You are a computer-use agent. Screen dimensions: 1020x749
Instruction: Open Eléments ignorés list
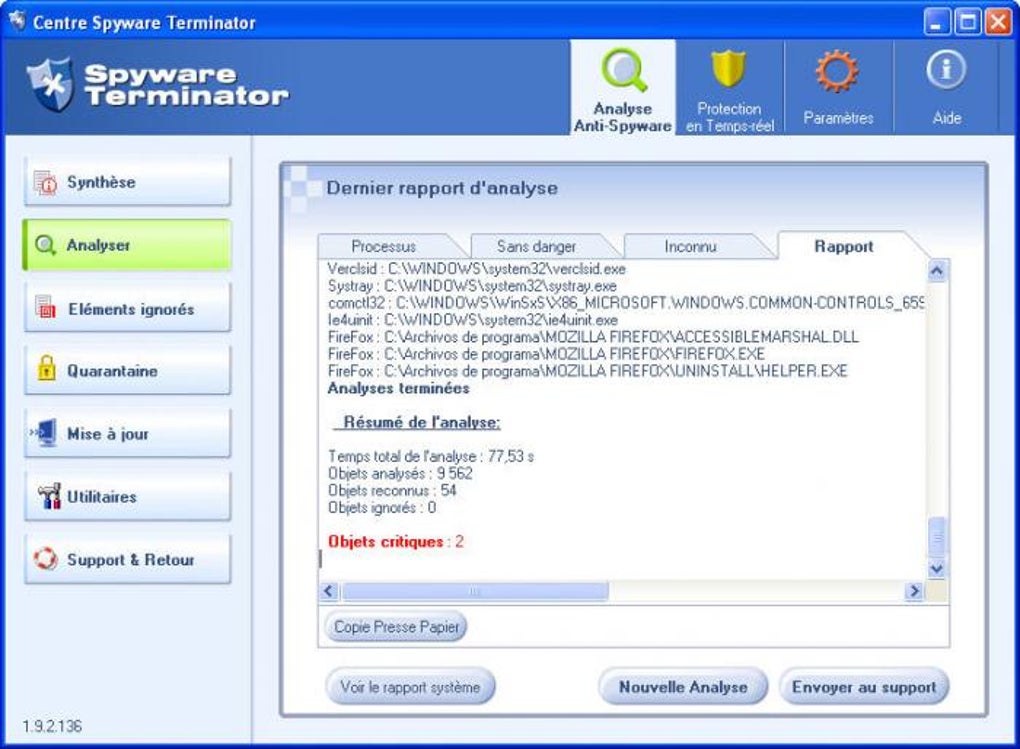pos(128,308)
